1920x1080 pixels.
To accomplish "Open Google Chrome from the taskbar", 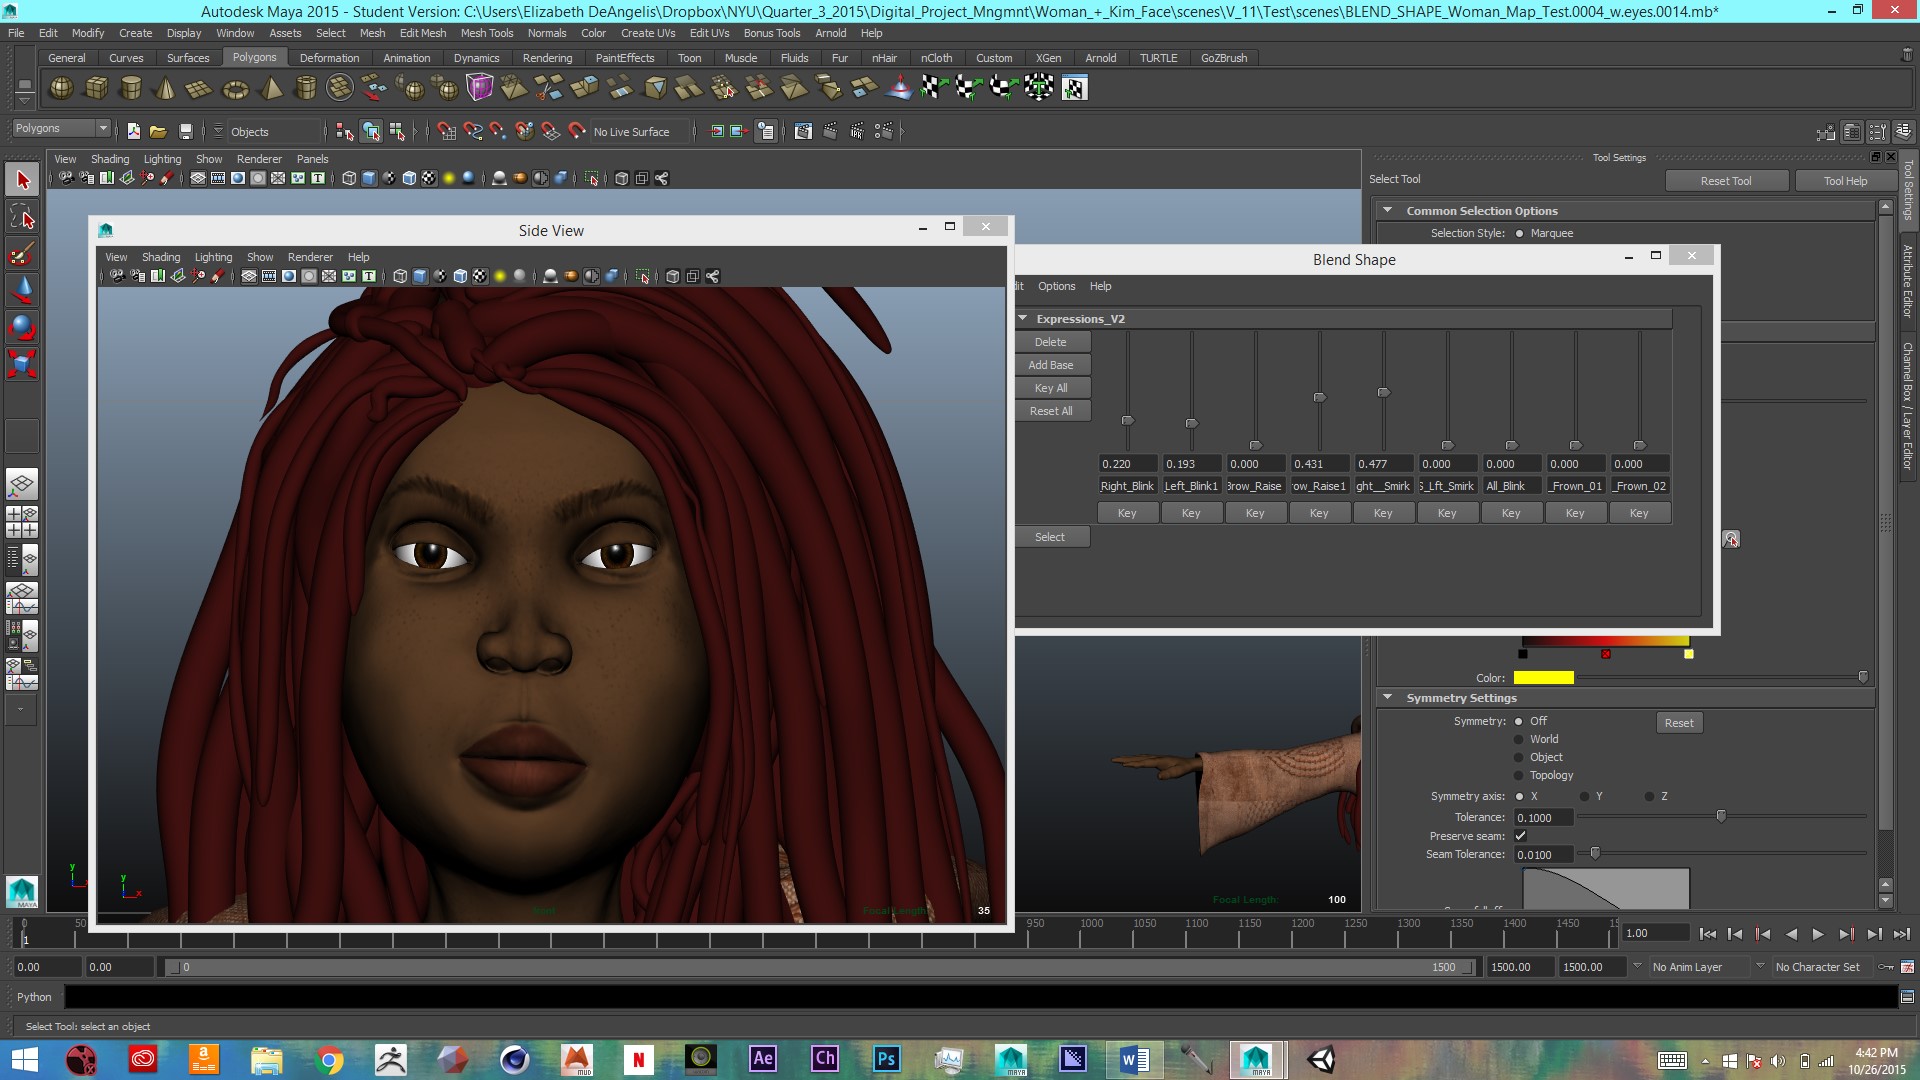I will point(329,1059).
